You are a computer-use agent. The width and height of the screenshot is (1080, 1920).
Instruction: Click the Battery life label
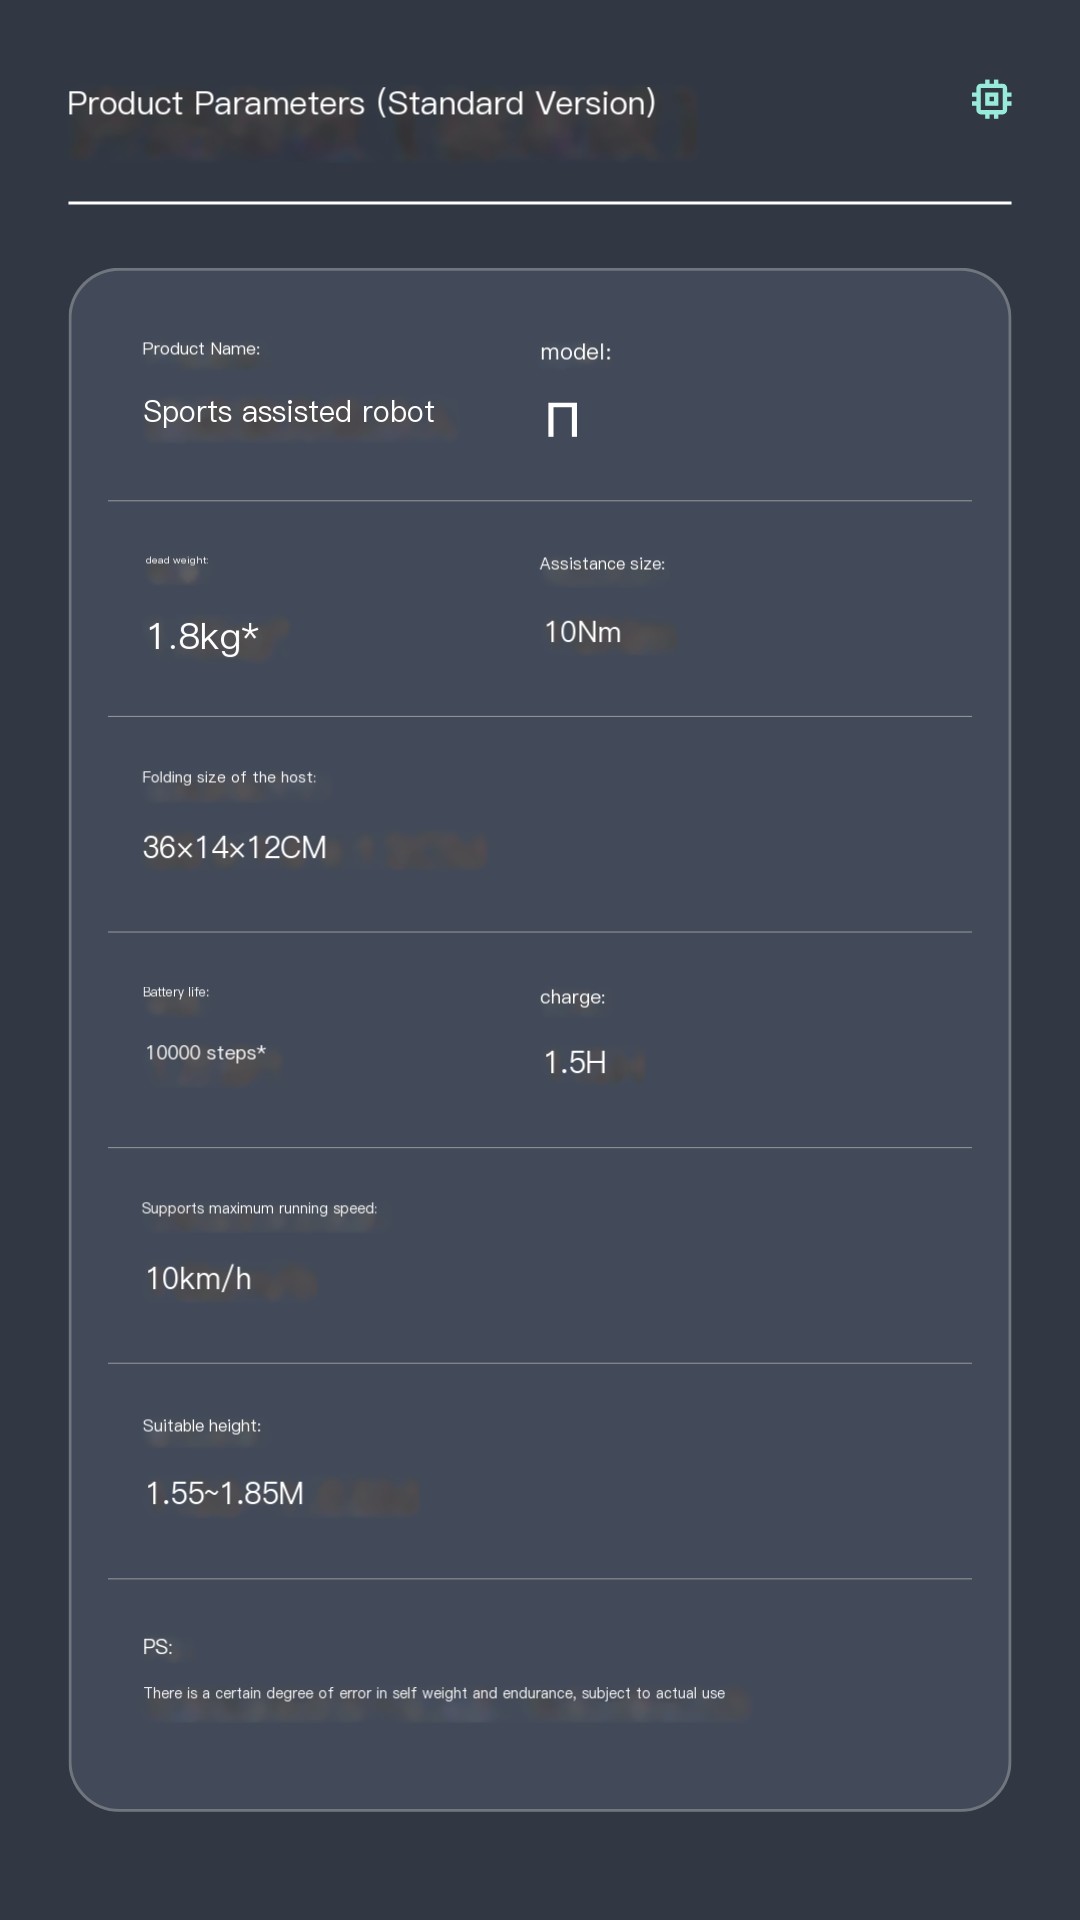click(176, 992)
